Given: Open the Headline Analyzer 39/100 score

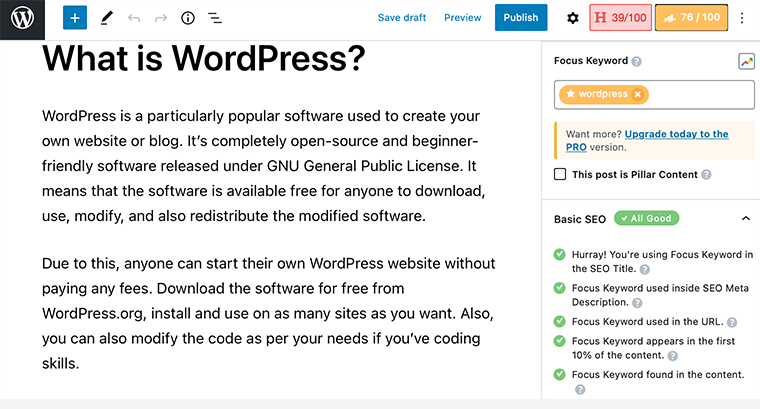Looking at the screenshot, I should click(618, 18).
